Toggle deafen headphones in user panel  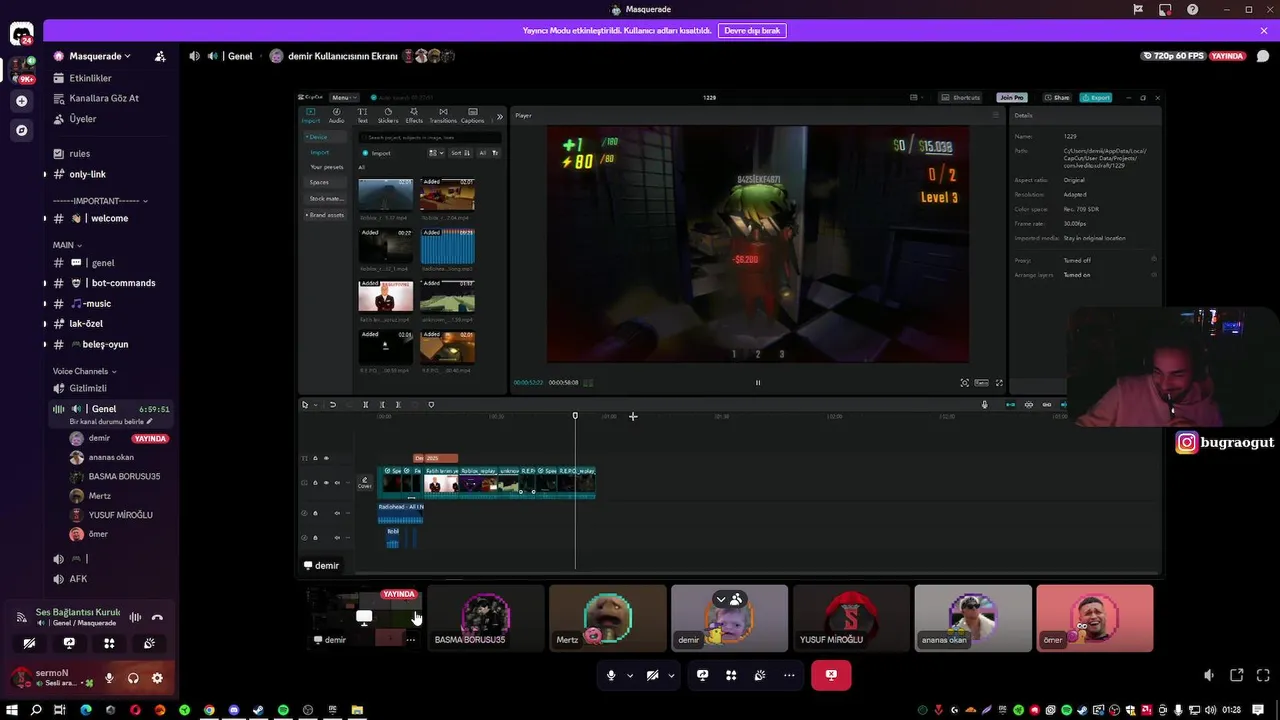[133, 678]
